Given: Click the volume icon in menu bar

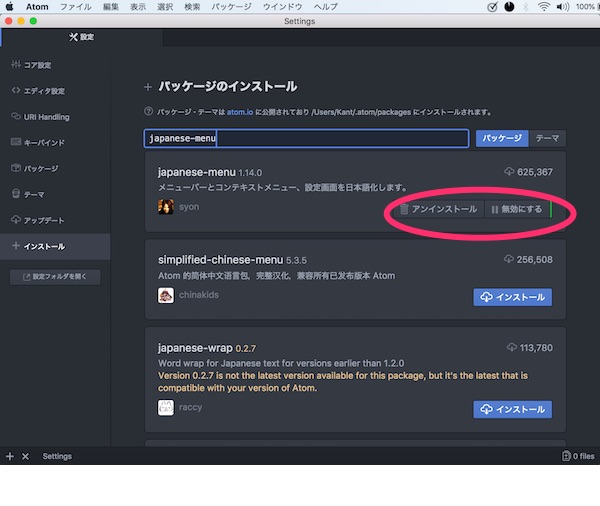Looking at the screenshot, I should coord(562,7).
